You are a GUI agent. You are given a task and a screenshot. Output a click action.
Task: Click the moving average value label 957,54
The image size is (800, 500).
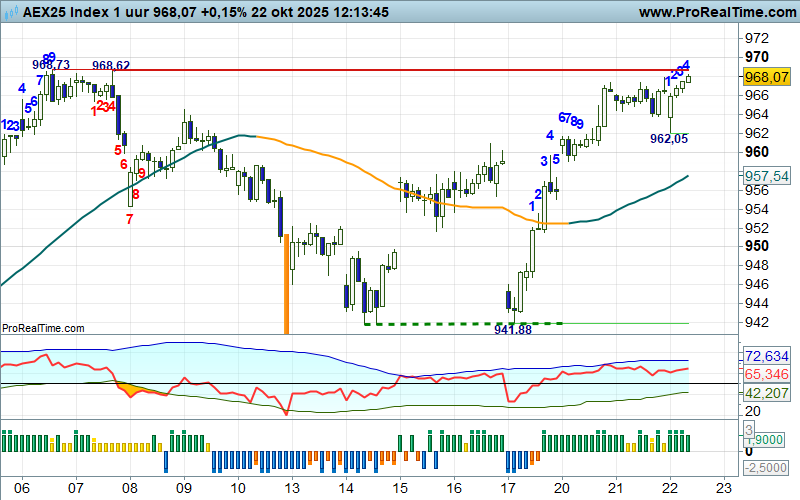766,176
